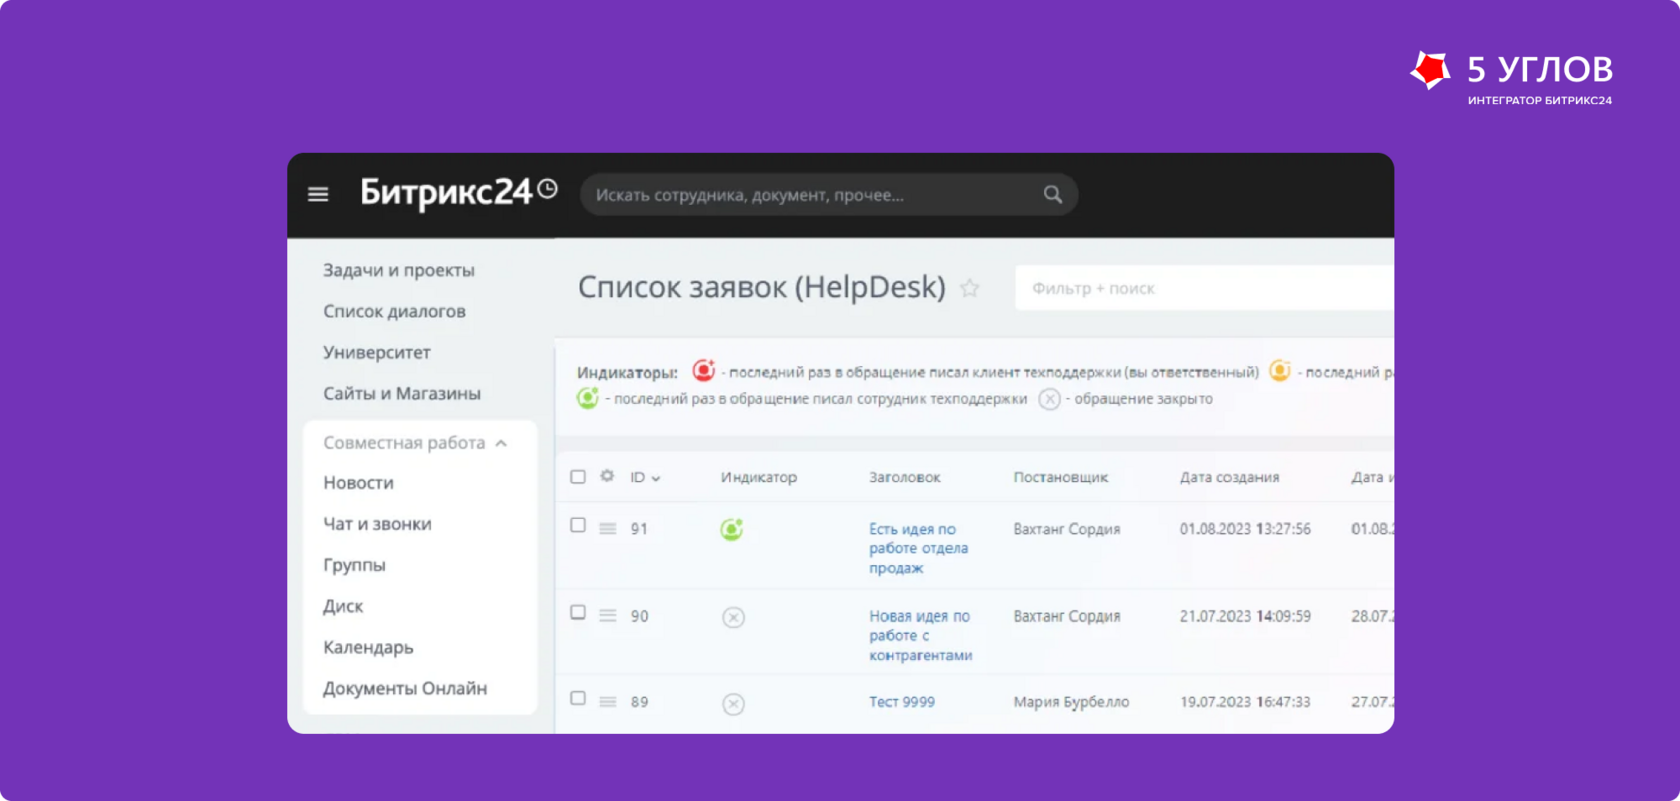Open the hamburger main menu
Viewport: 1680px width, 801px height.
pos(318,194)
